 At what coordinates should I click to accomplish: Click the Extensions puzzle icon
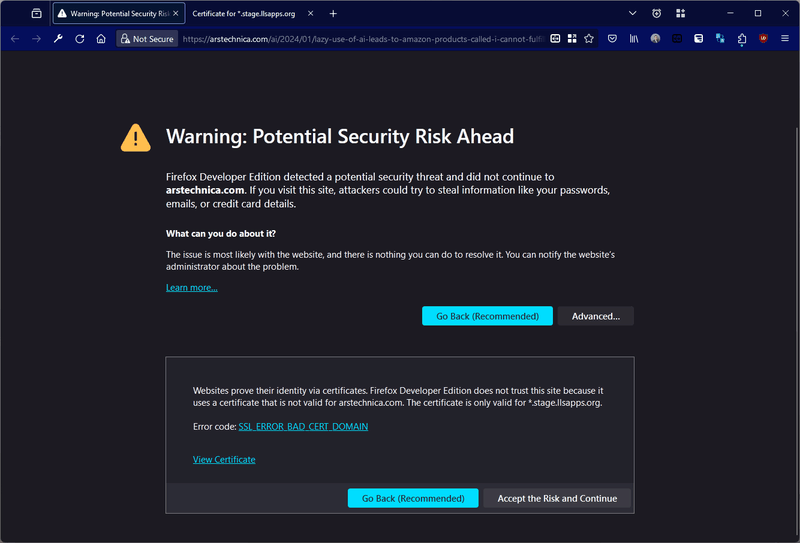pos(742,39)
